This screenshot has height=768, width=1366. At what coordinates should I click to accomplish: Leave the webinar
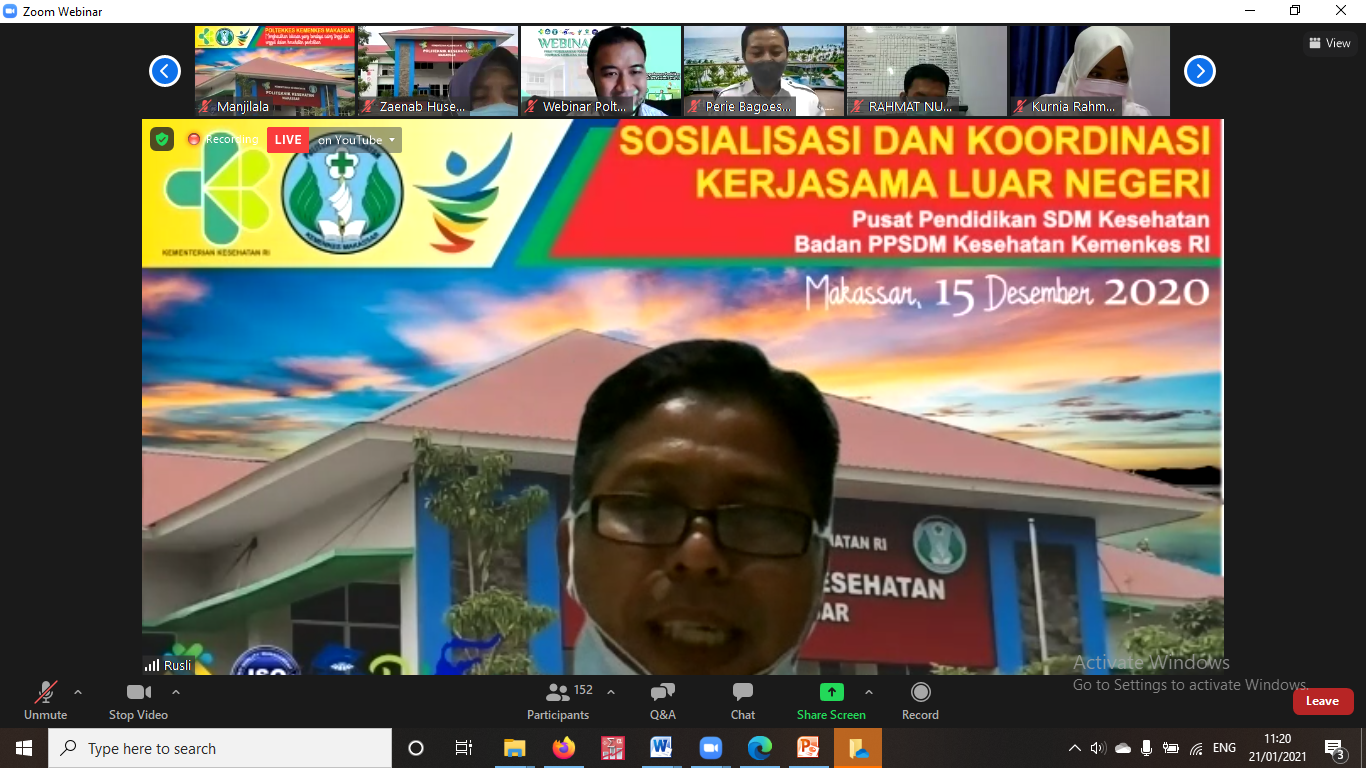tap(1323, 701)
